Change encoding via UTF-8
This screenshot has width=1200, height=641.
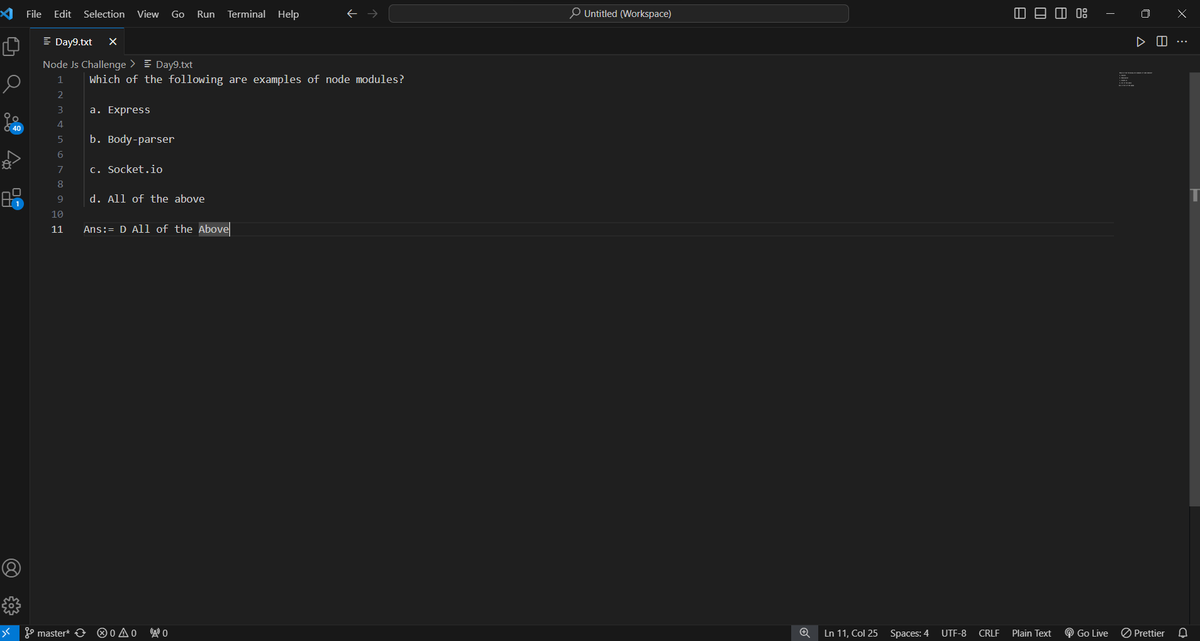[x=953, y=633]
